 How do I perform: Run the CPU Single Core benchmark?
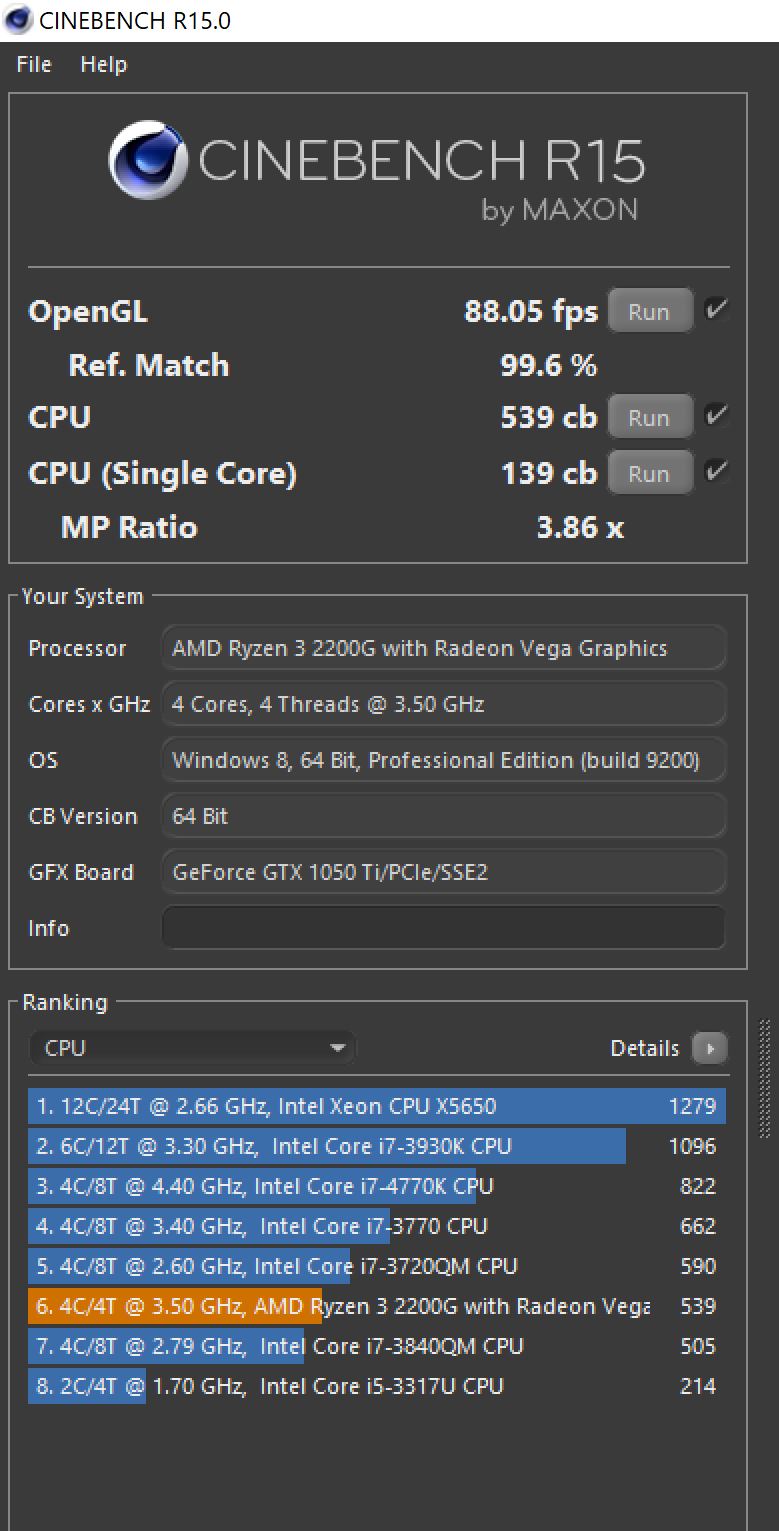click(x=650, y=473)
